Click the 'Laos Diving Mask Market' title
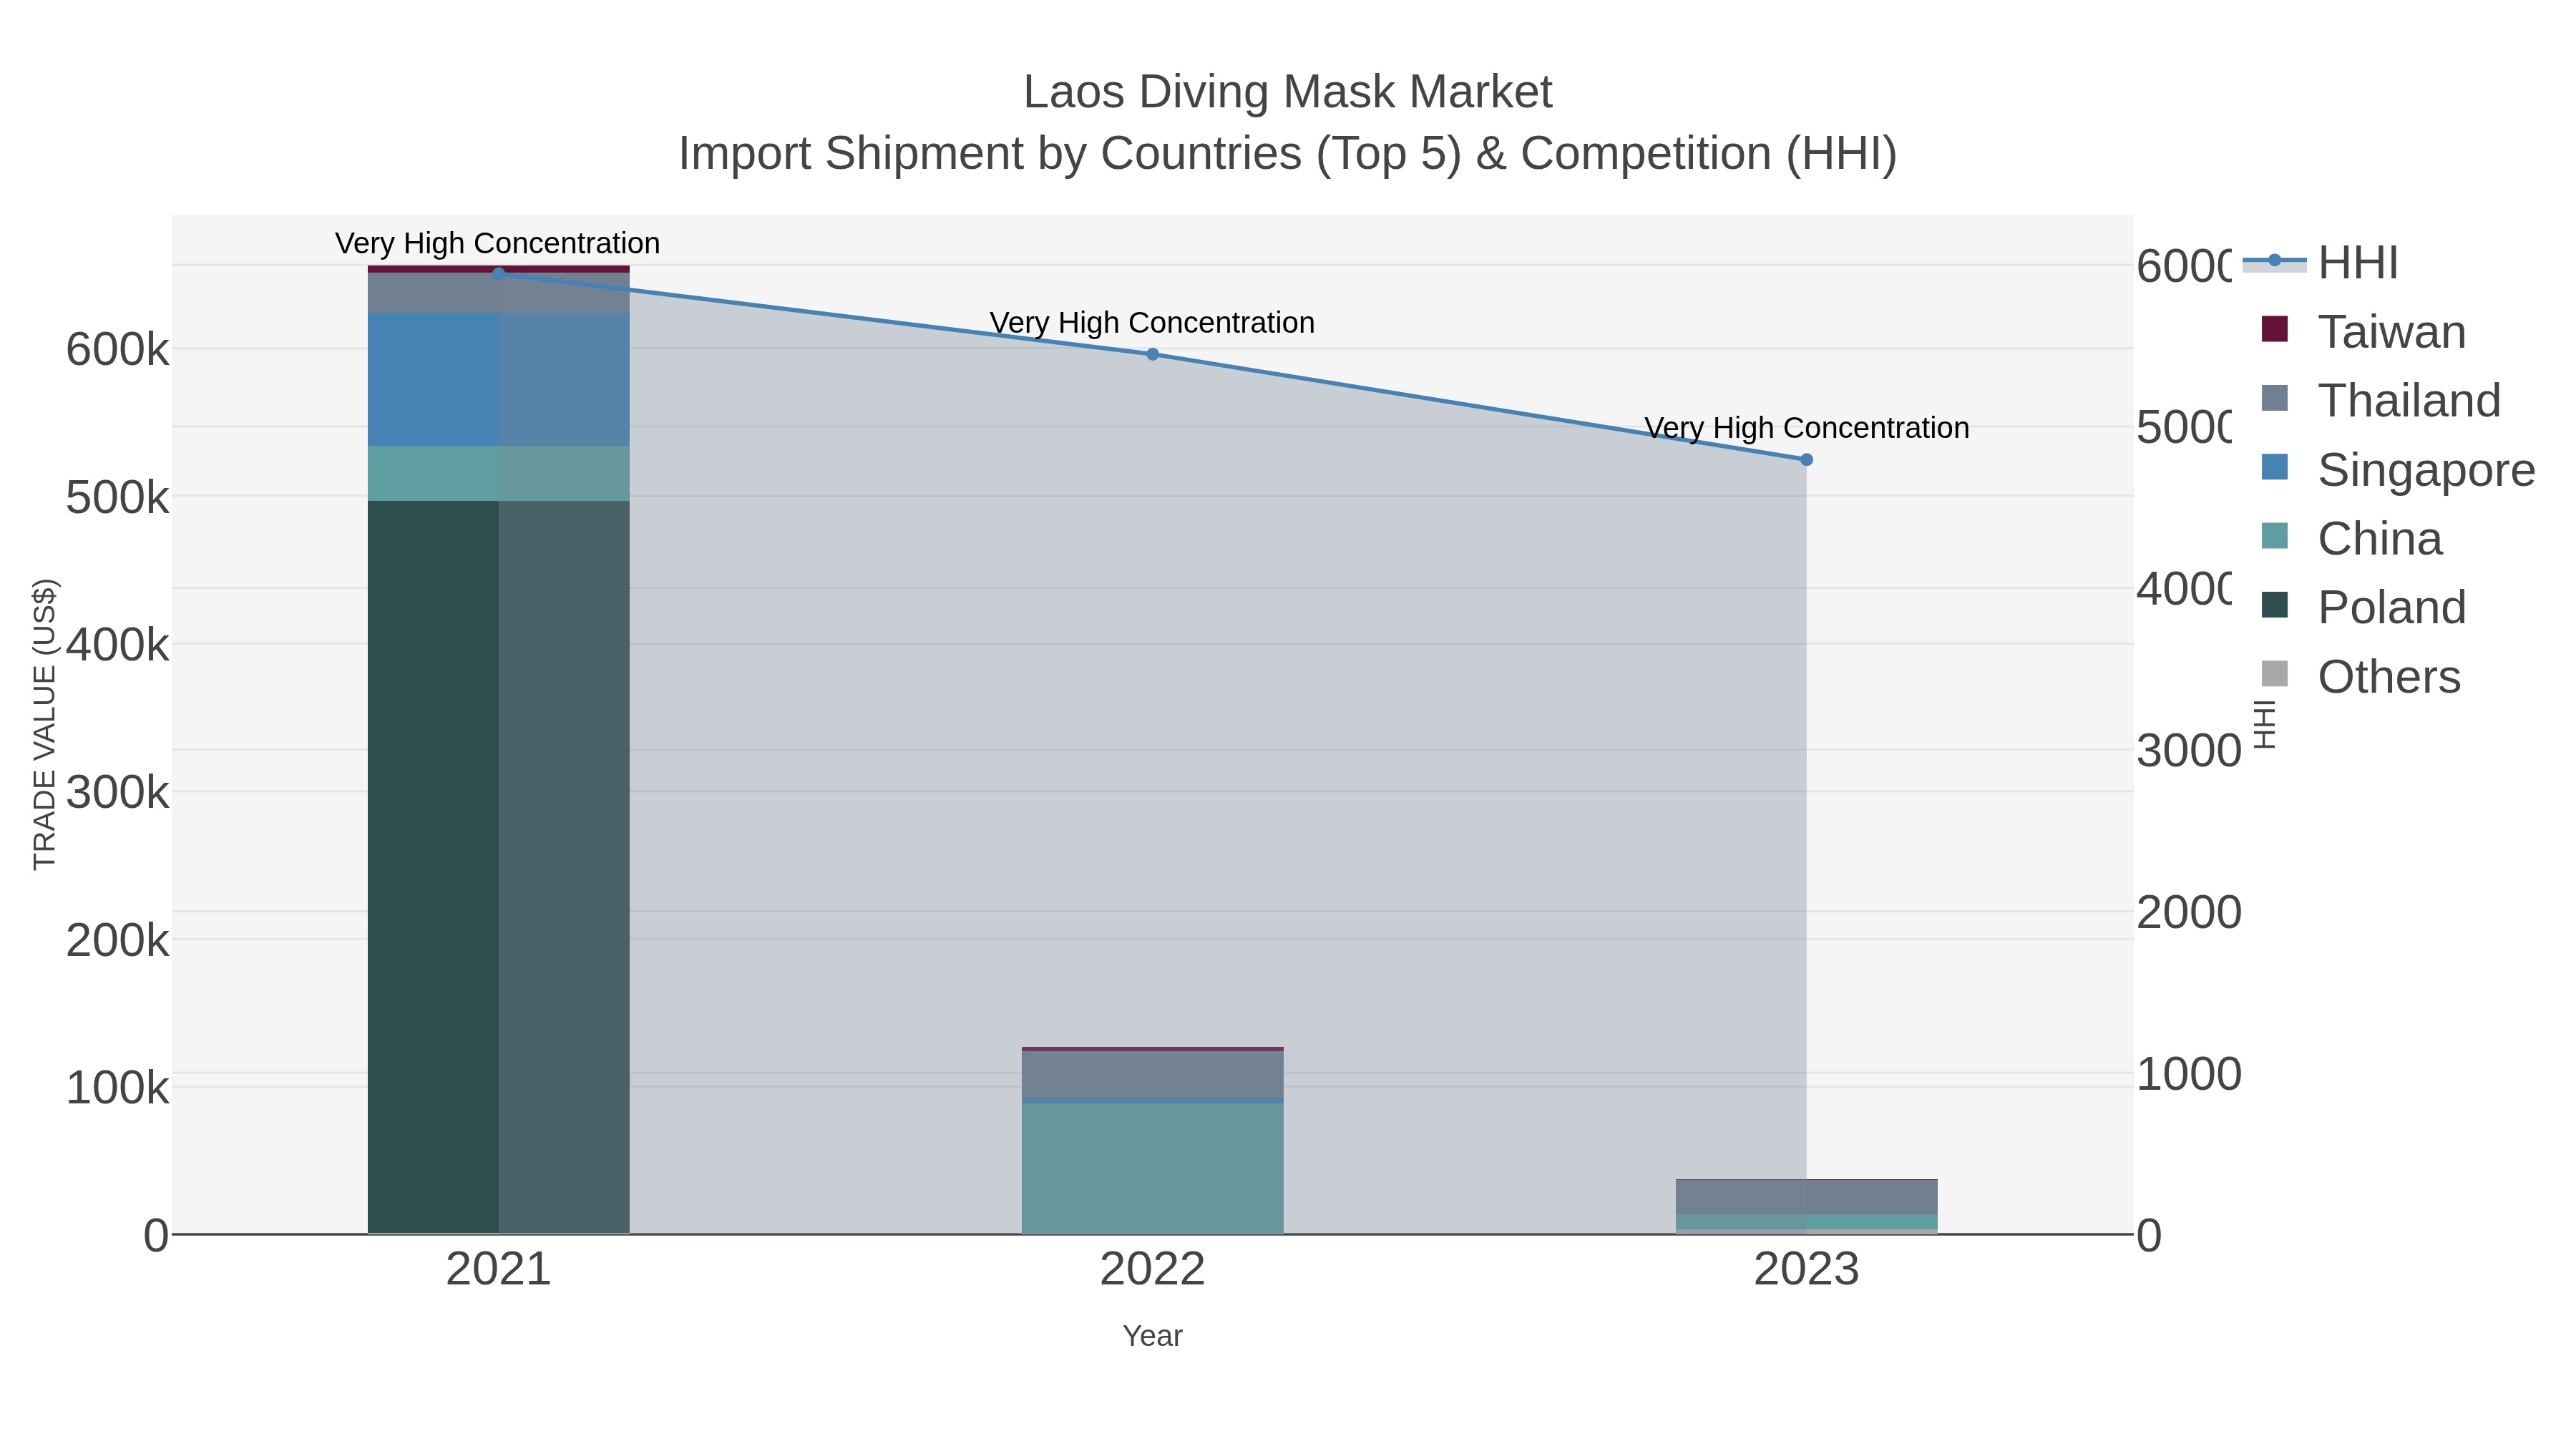 pos(1287,92)
